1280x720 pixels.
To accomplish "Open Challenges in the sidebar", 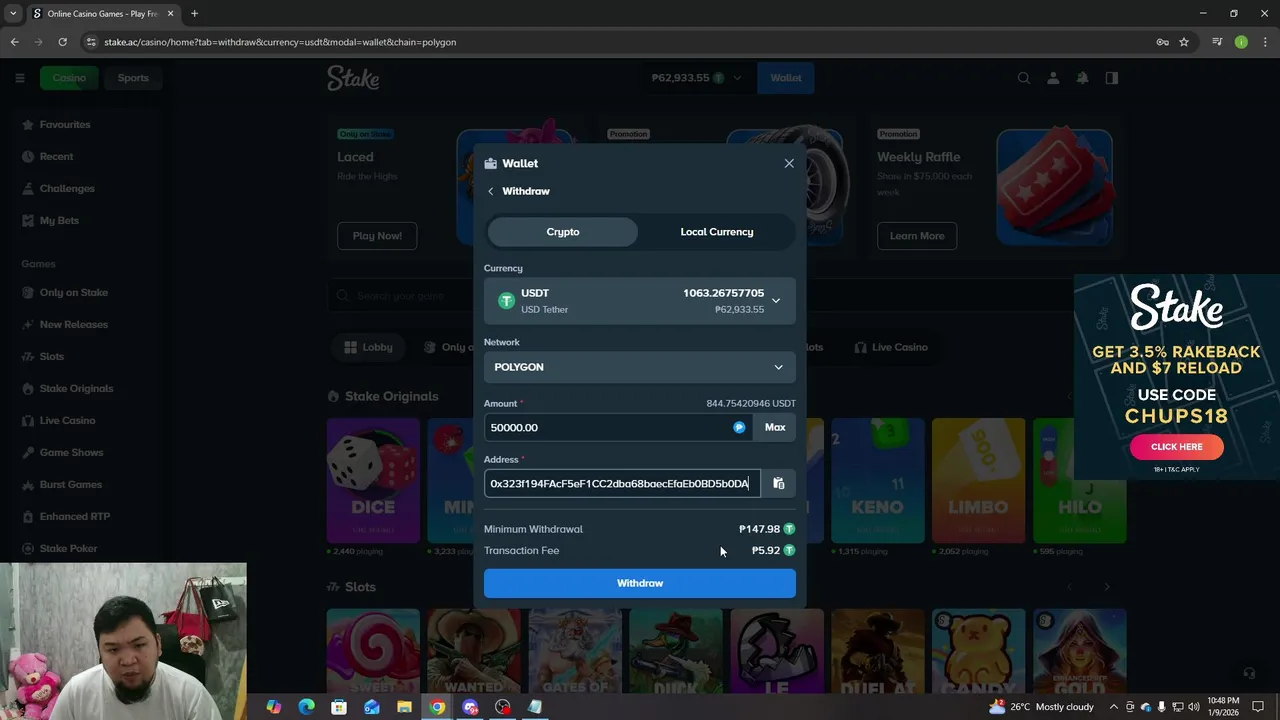I will (67, 189).
